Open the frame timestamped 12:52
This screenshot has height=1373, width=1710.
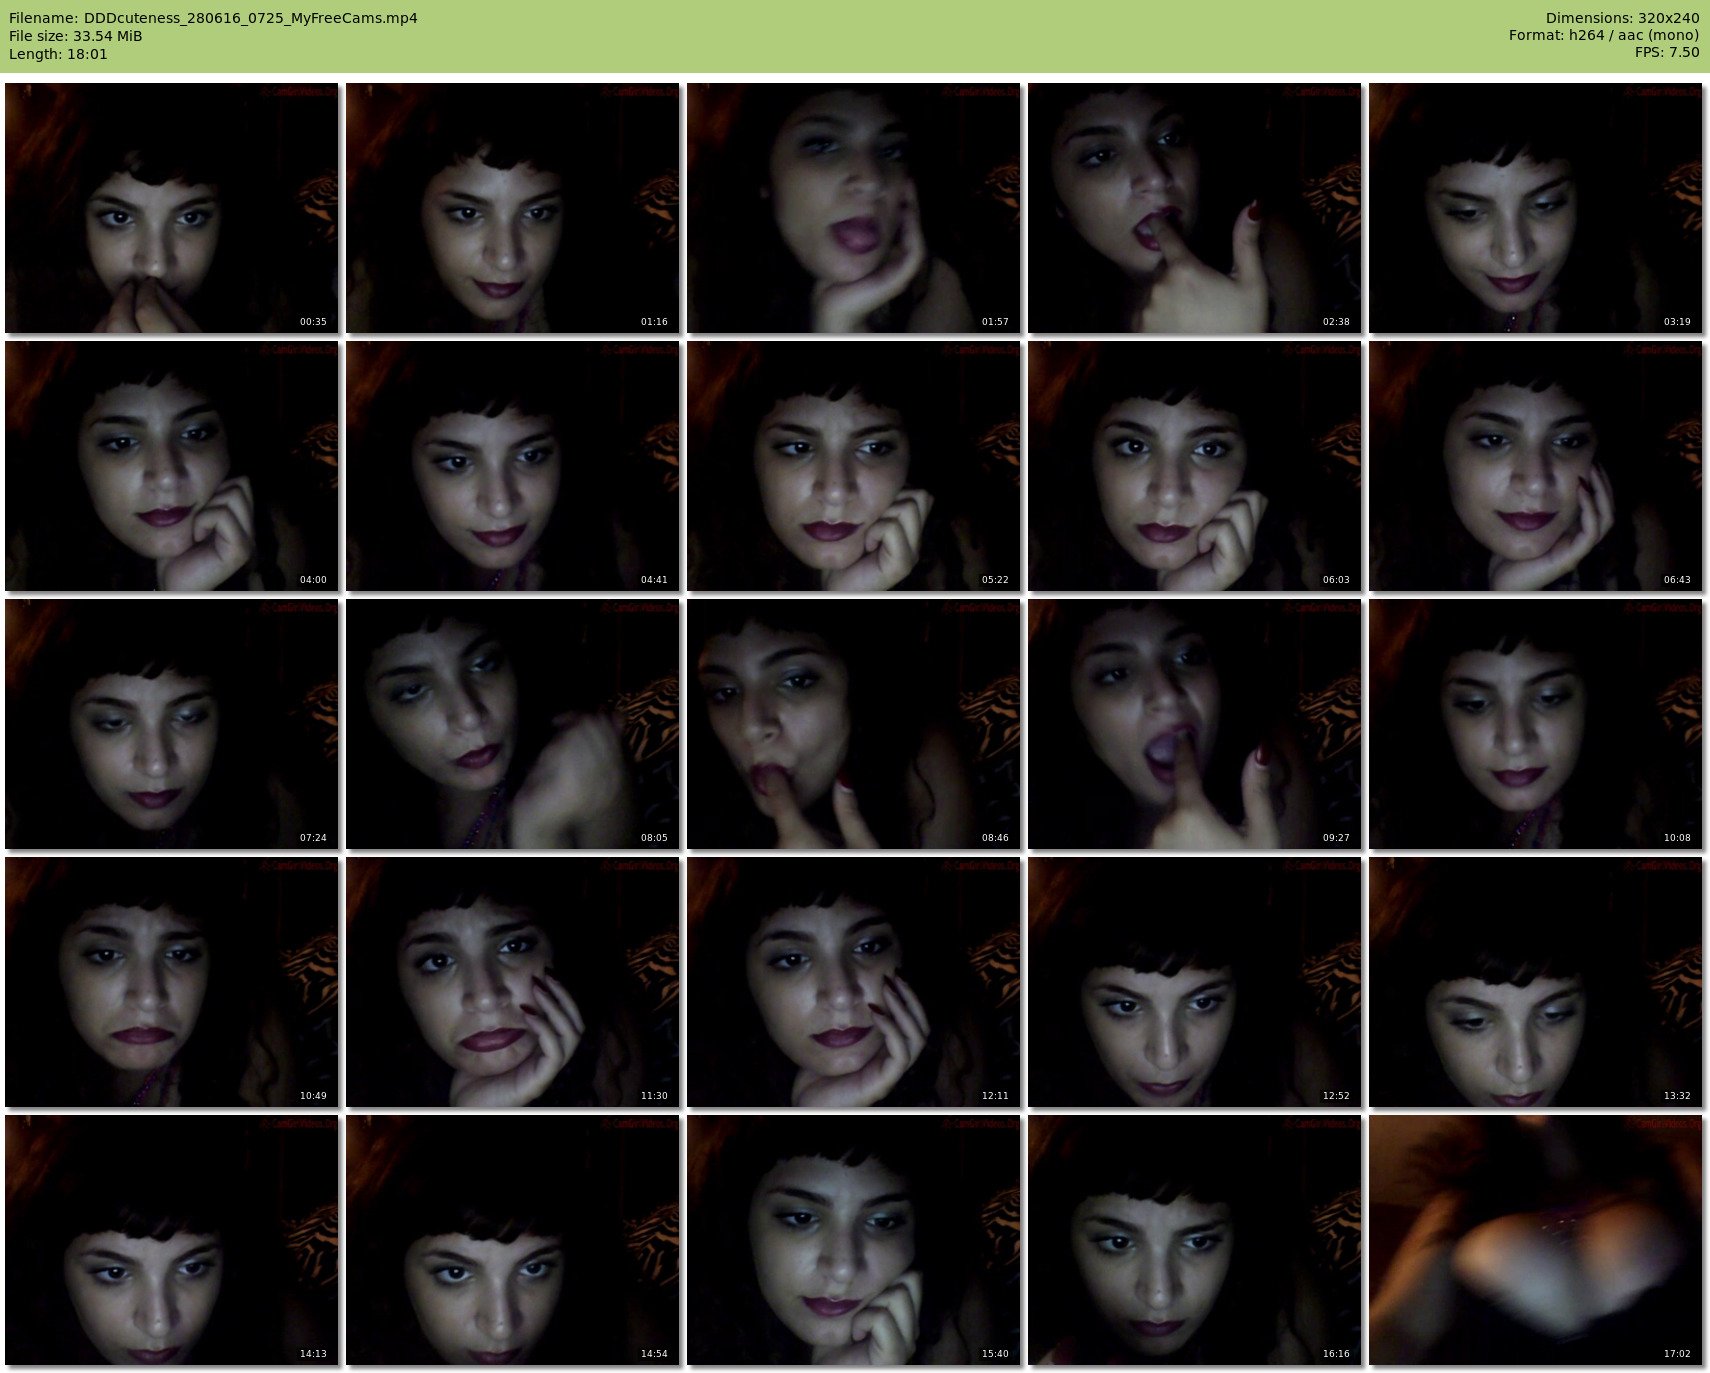coord(1194,982)
